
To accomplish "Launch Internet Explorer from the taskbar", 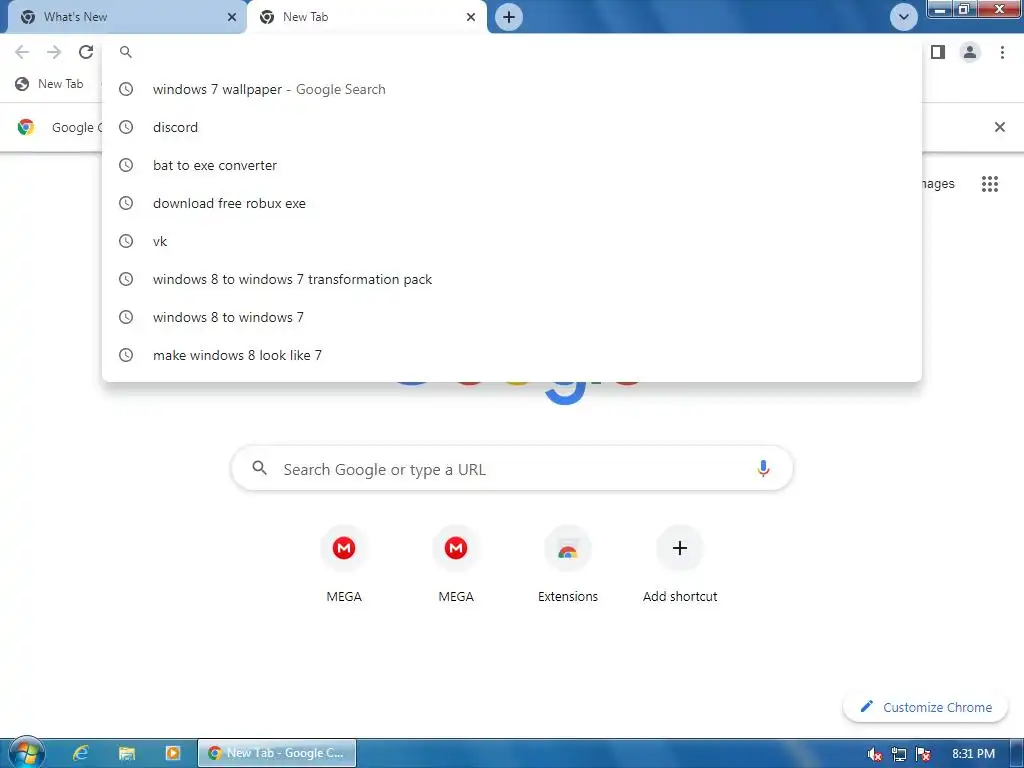I will [x=80, y=753].
